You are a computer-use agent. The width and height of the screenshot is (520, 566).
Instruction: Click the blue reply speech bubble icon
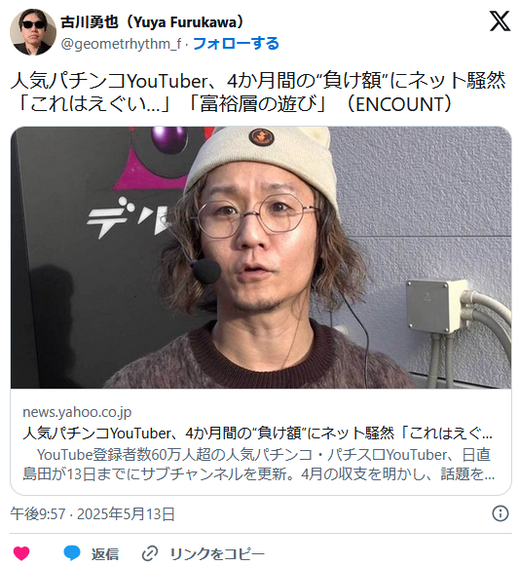tap(72, 553)
